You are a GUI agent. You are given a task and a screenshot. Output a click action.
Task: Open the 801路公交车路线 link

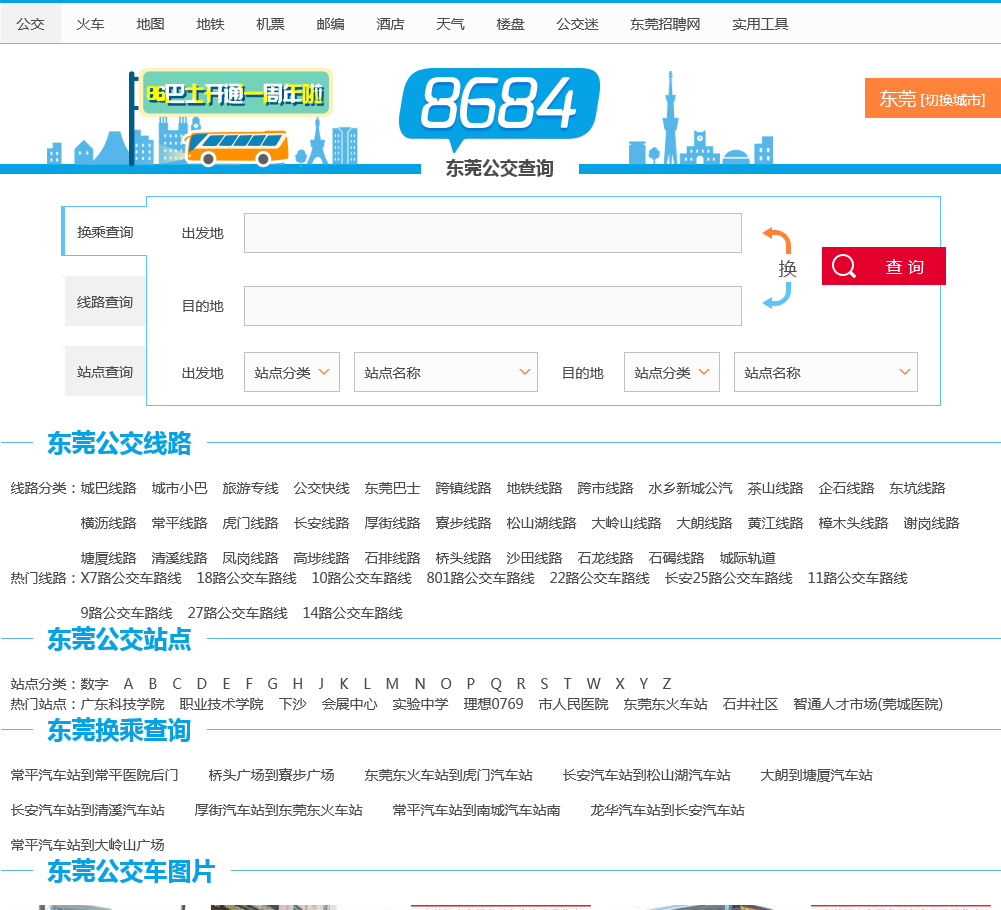(480, 579)
